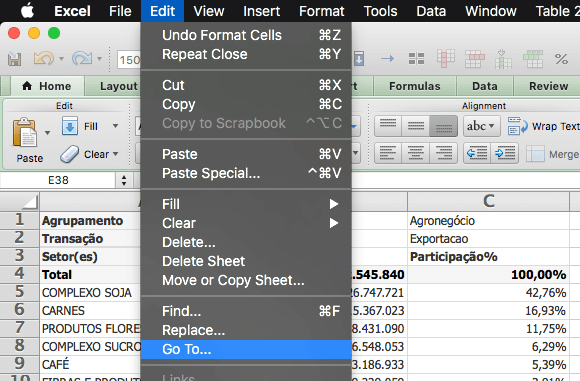Click the Wrap Text button

click(x=543, y=126)
